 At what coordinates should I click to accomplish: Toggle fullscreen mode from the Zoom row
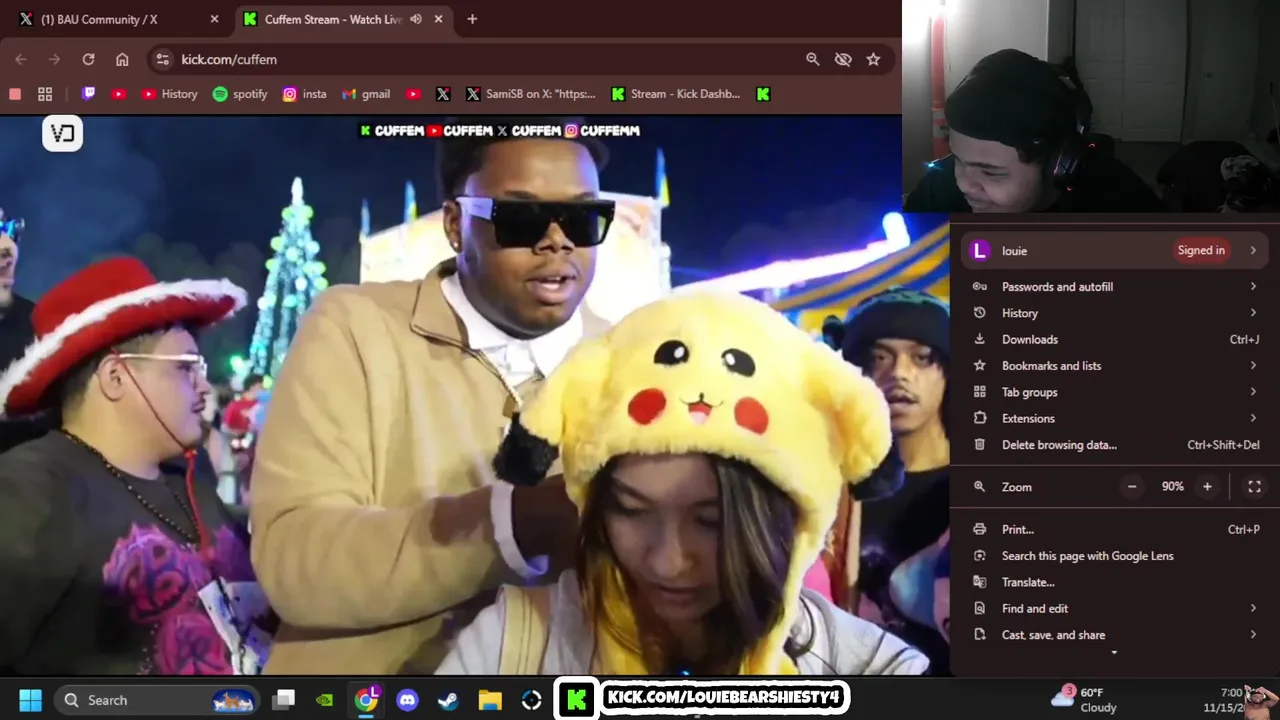1254,487
